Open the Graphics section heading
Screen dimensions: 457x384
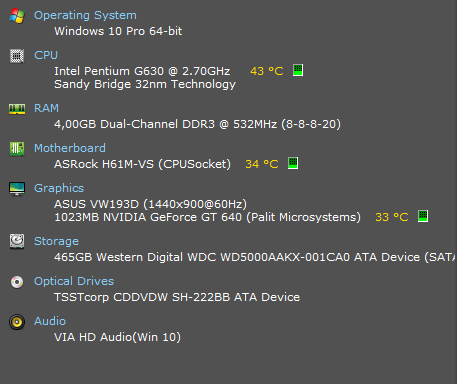(59, 188)
